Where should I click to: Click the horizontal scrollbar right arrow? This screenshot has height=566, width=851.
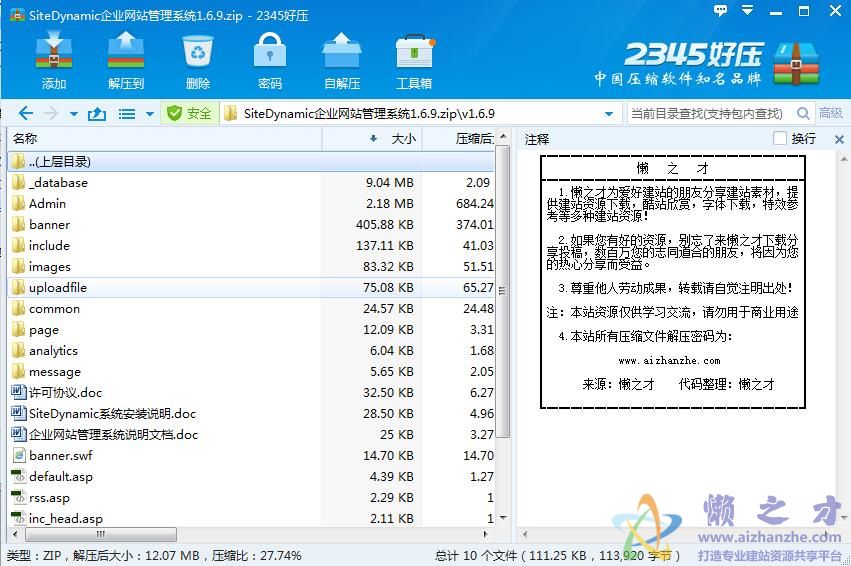(485, 534)
